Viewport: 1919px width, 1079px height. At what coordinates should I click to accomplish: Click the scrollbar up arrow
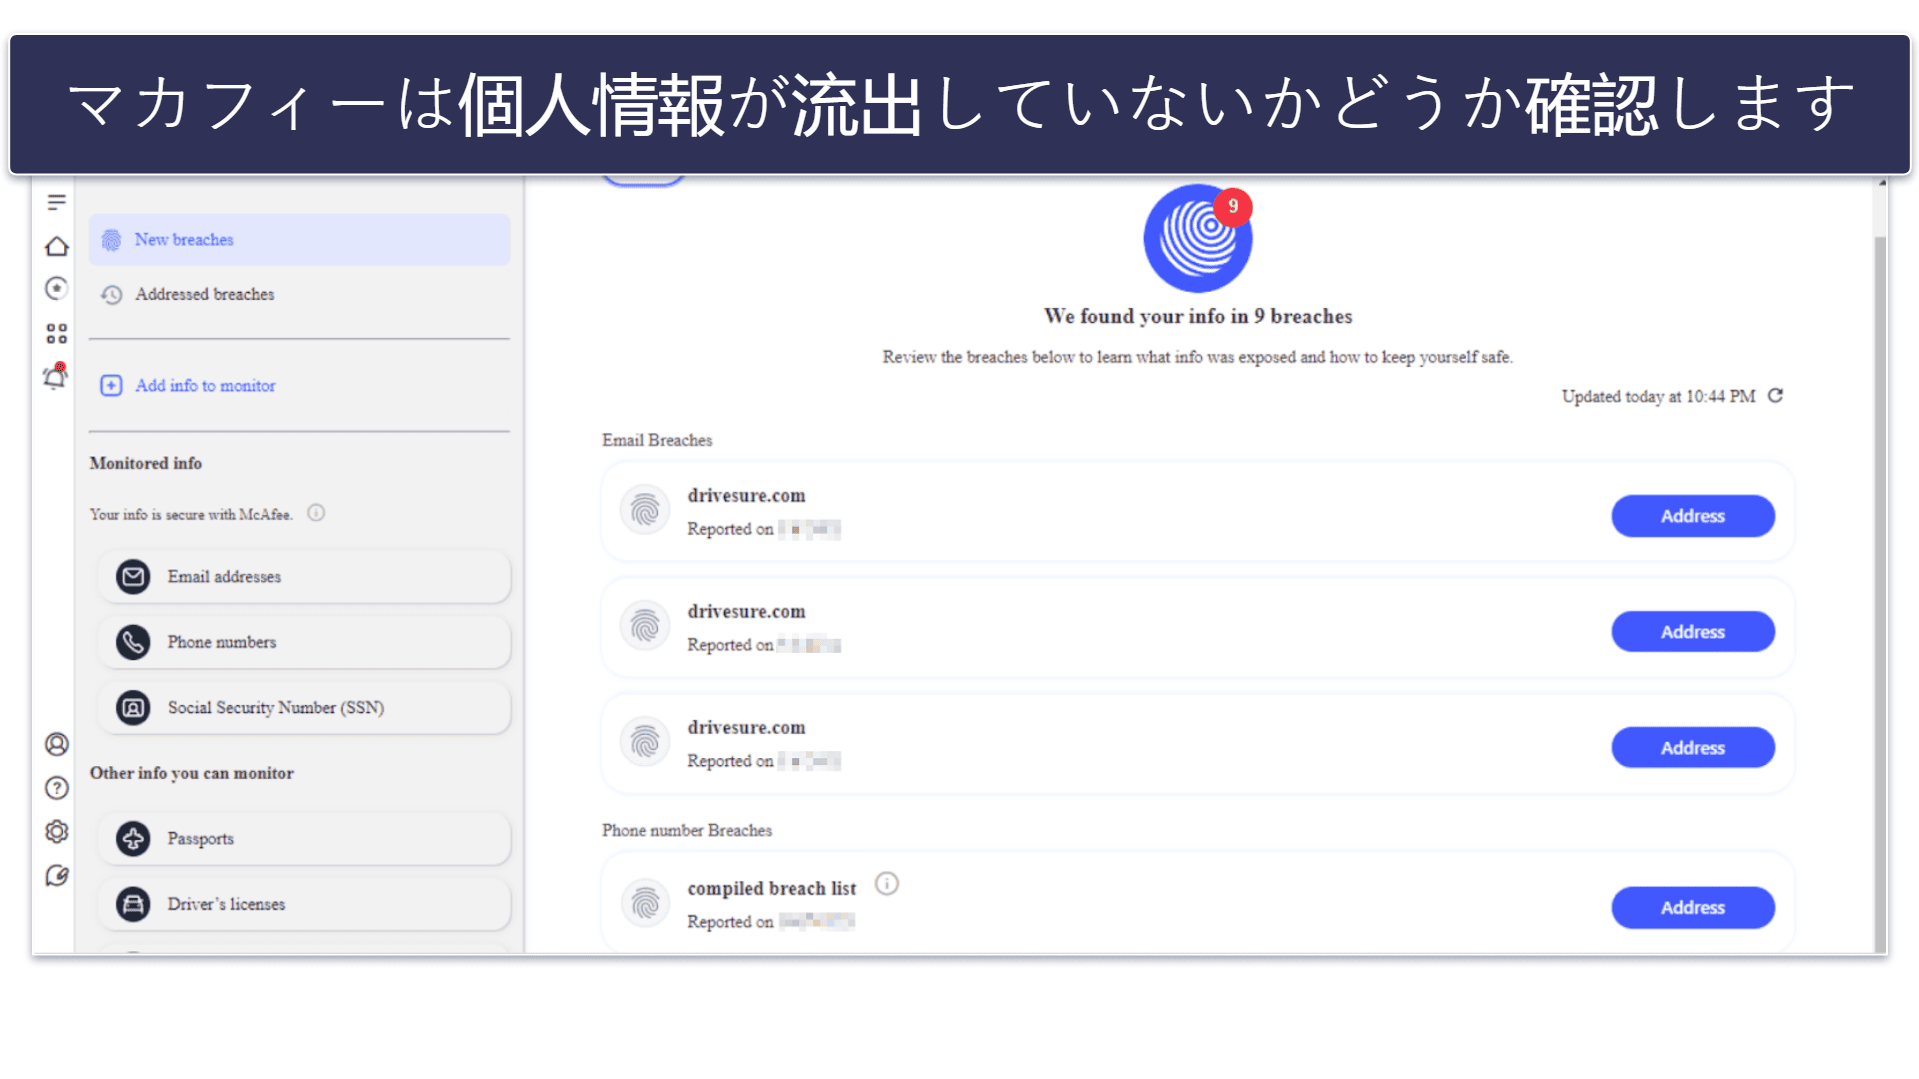click(1881, 184)
